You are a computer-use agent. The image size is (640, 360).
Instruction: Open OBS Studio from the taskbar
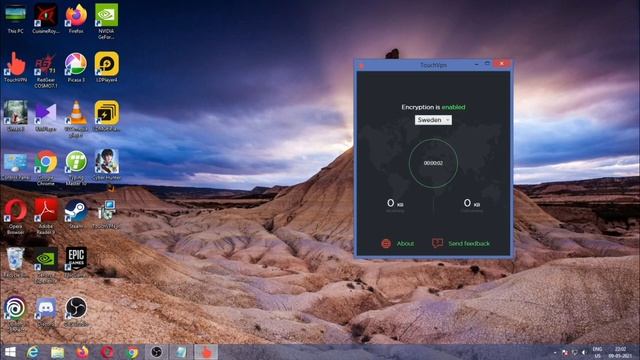[156, 352]
